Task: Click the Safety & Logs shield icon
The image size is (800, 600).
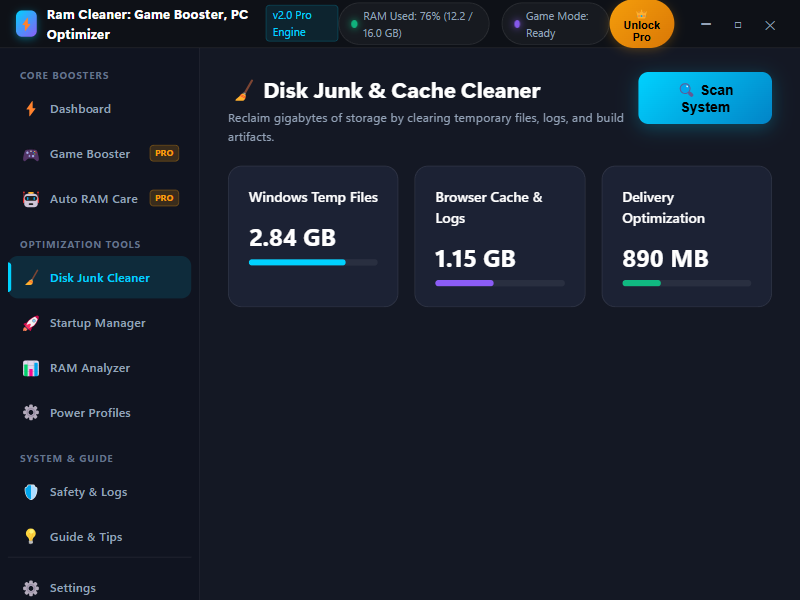Action: tap(31, 492)
